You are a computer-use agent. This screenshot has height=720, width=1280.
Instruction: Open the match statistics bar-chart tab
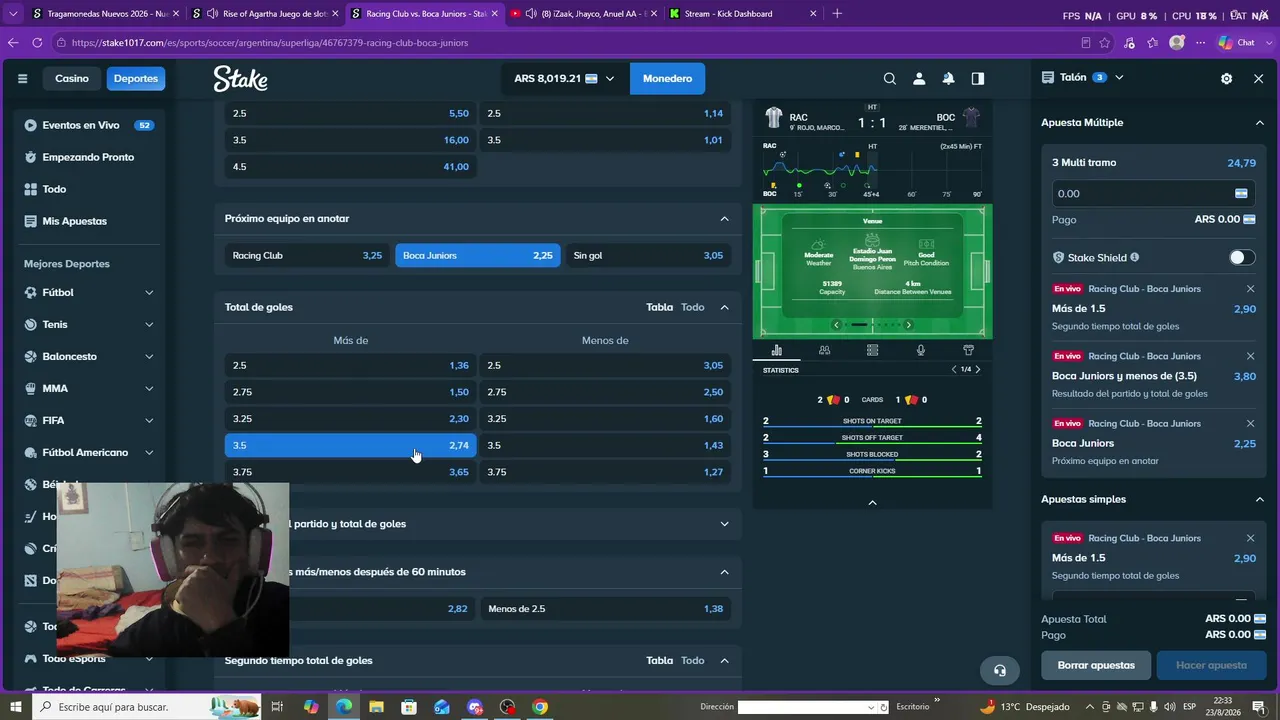click(x=777, y=350)
